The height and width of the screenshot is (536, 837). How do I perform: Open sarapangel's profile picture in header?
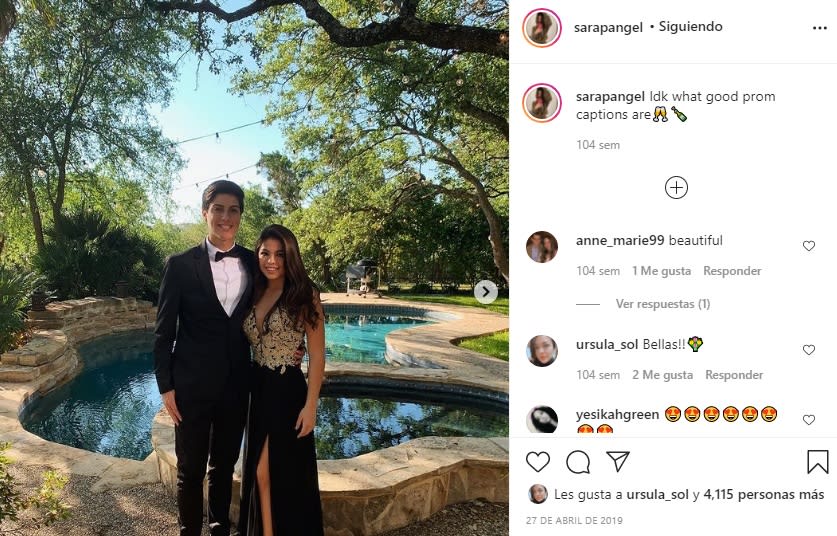(x=541, y=28)
